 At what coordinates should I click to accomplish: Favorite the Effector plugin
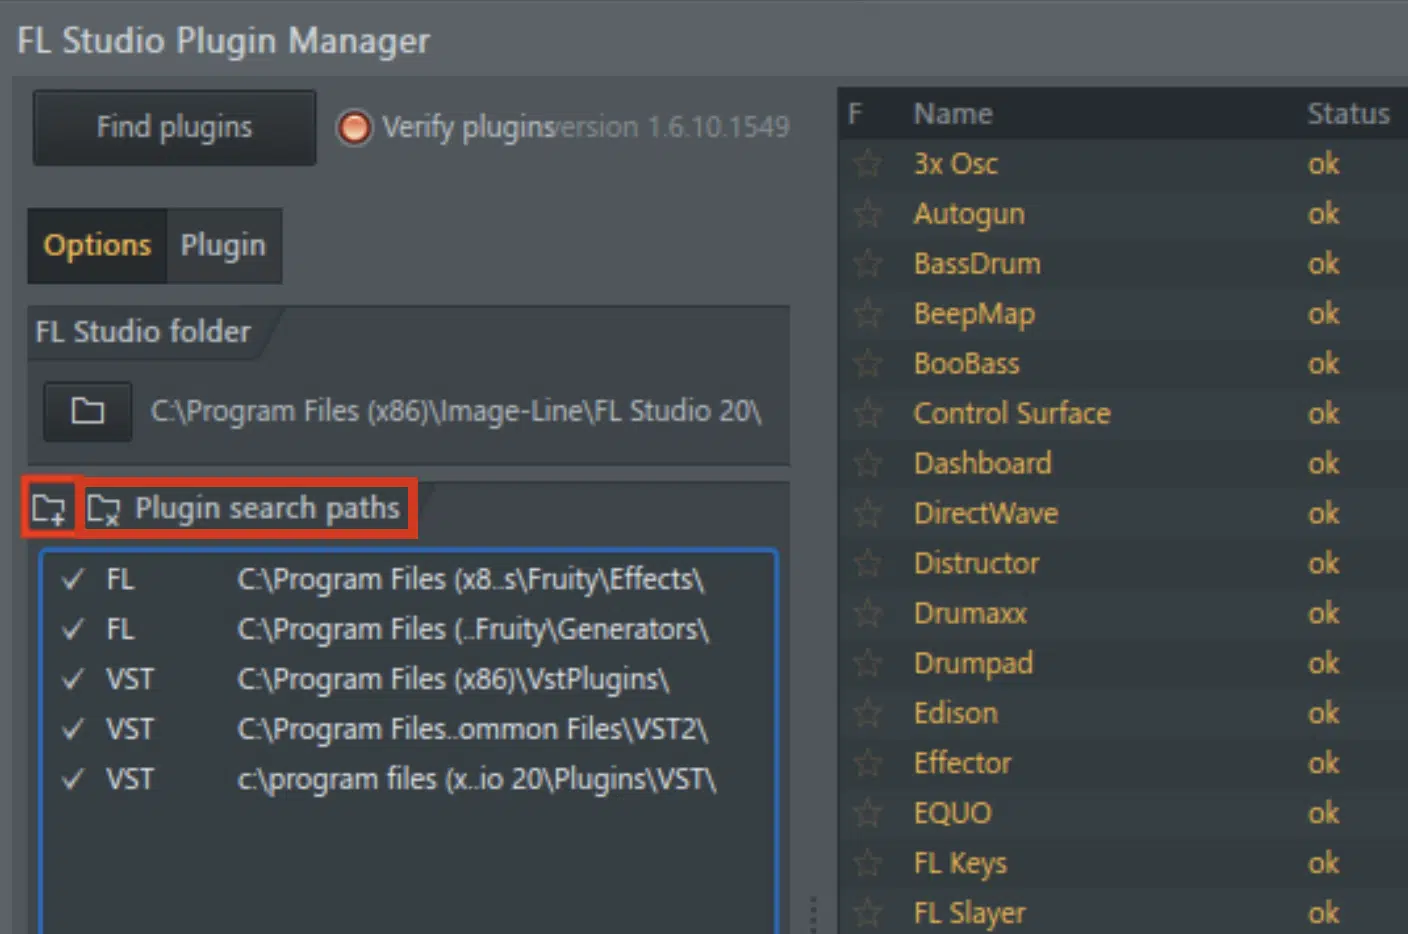(x=867, y=763)
